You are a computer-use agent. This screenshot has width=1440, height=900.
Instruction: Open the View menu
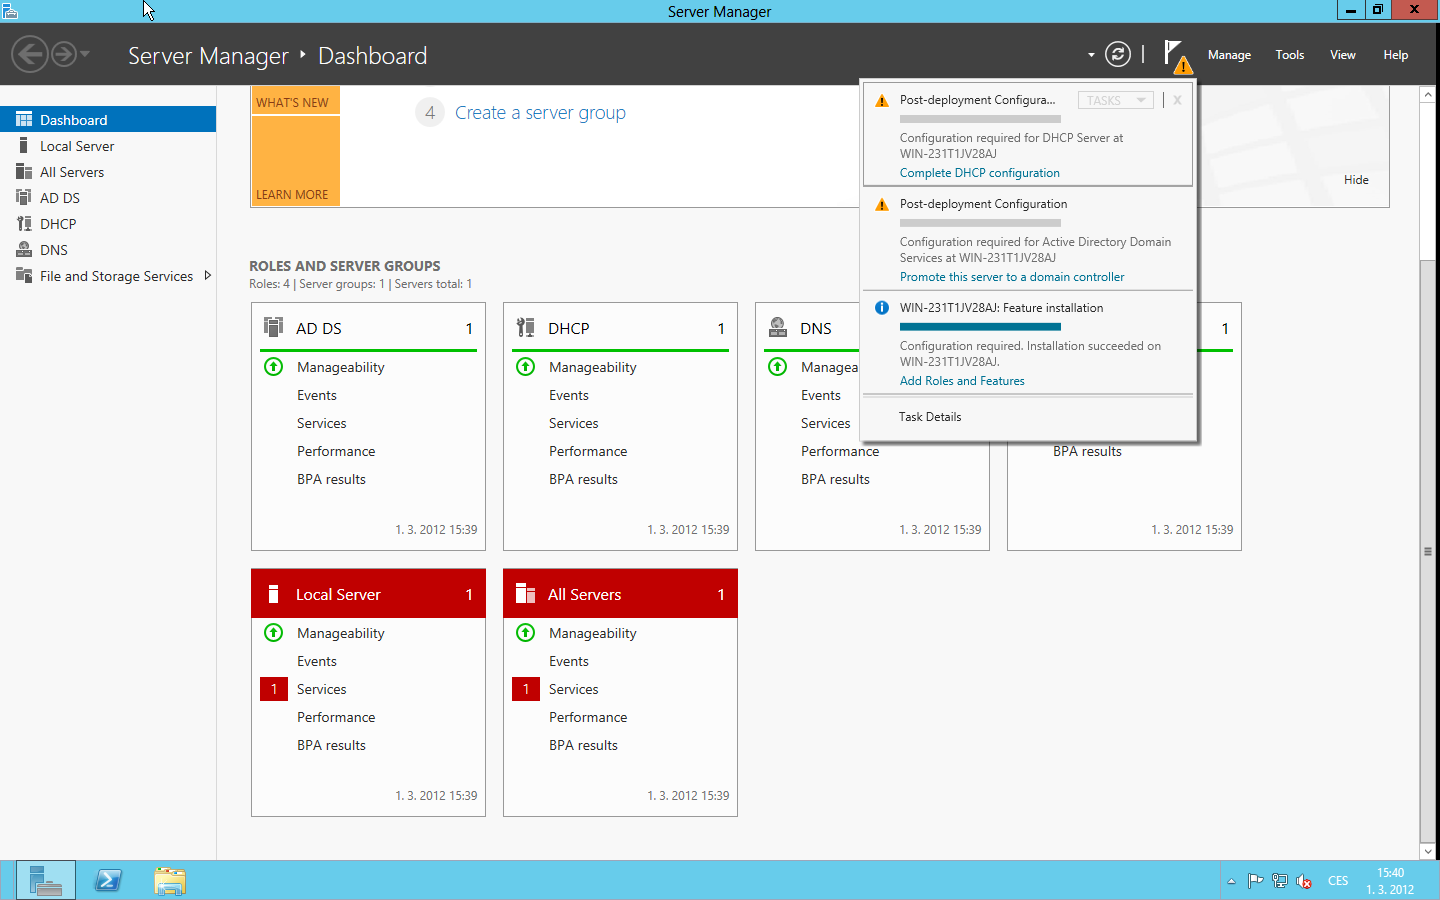click(1342, 55)
